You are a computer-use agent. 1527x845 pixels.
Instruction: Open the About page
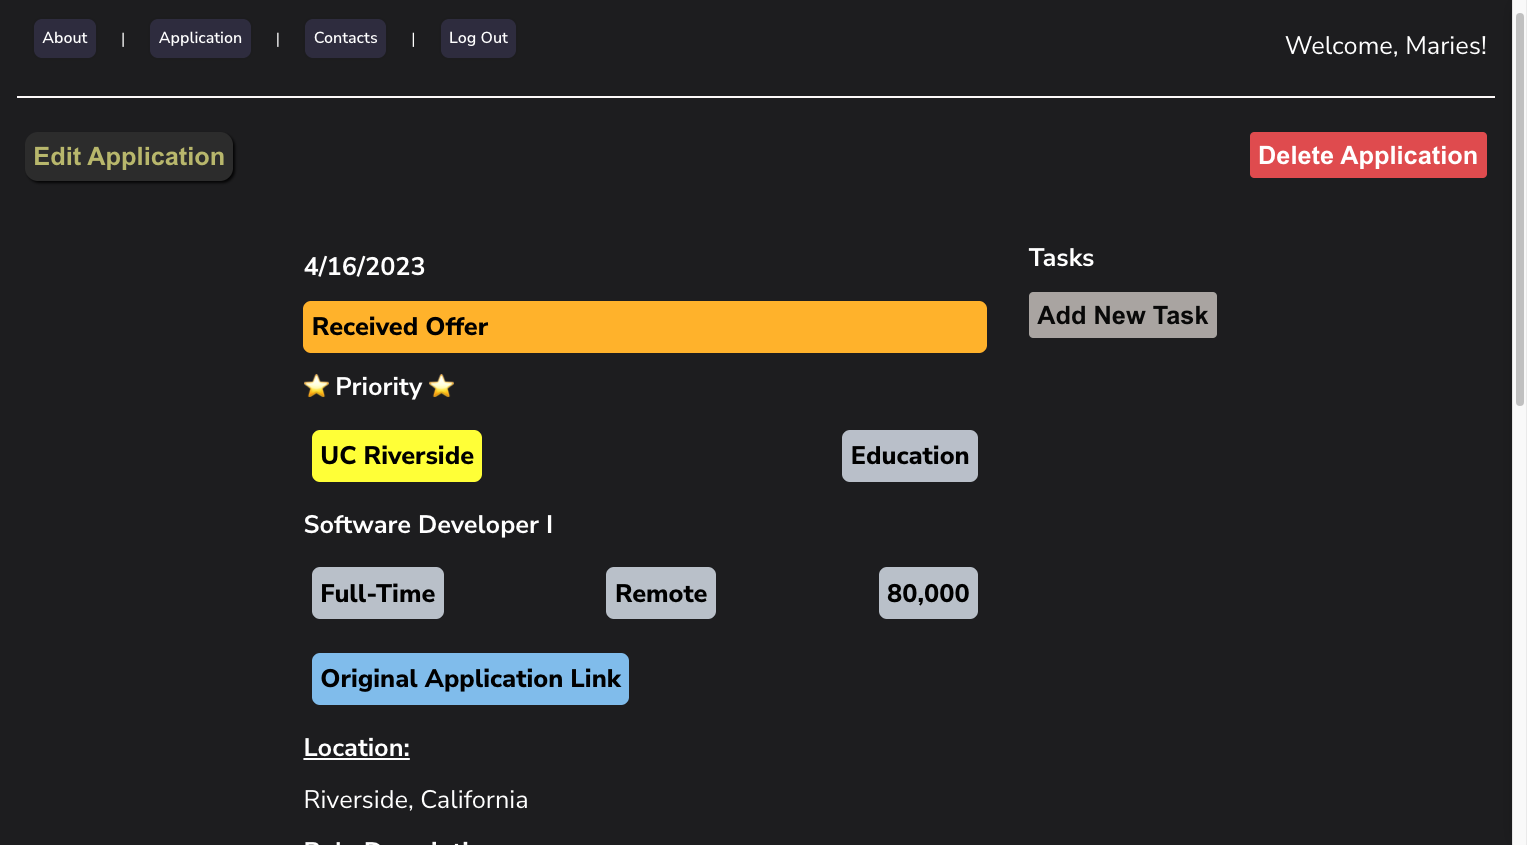coord(65,38)
